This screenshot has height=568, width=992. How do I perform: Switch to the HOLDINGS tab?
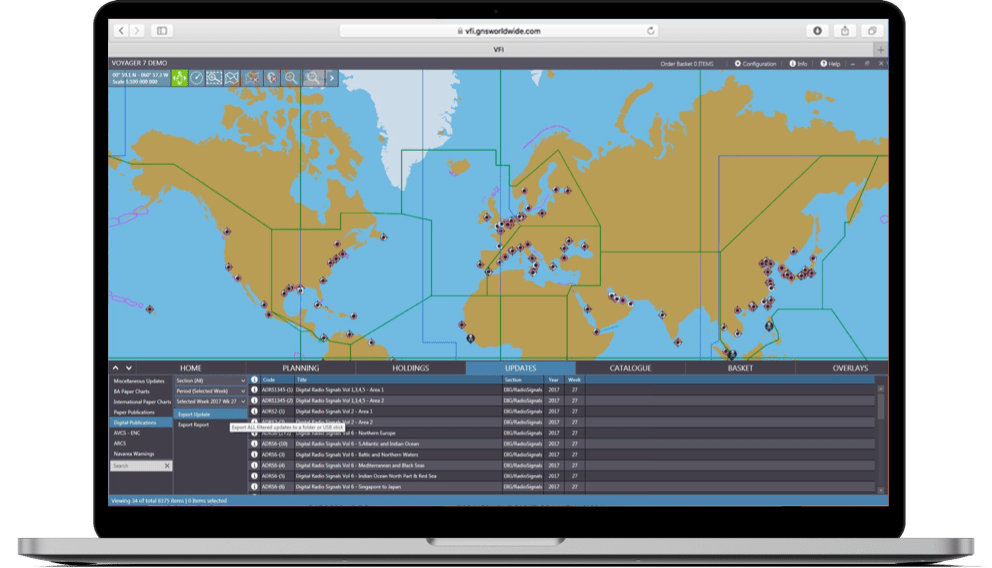point(410,368)
